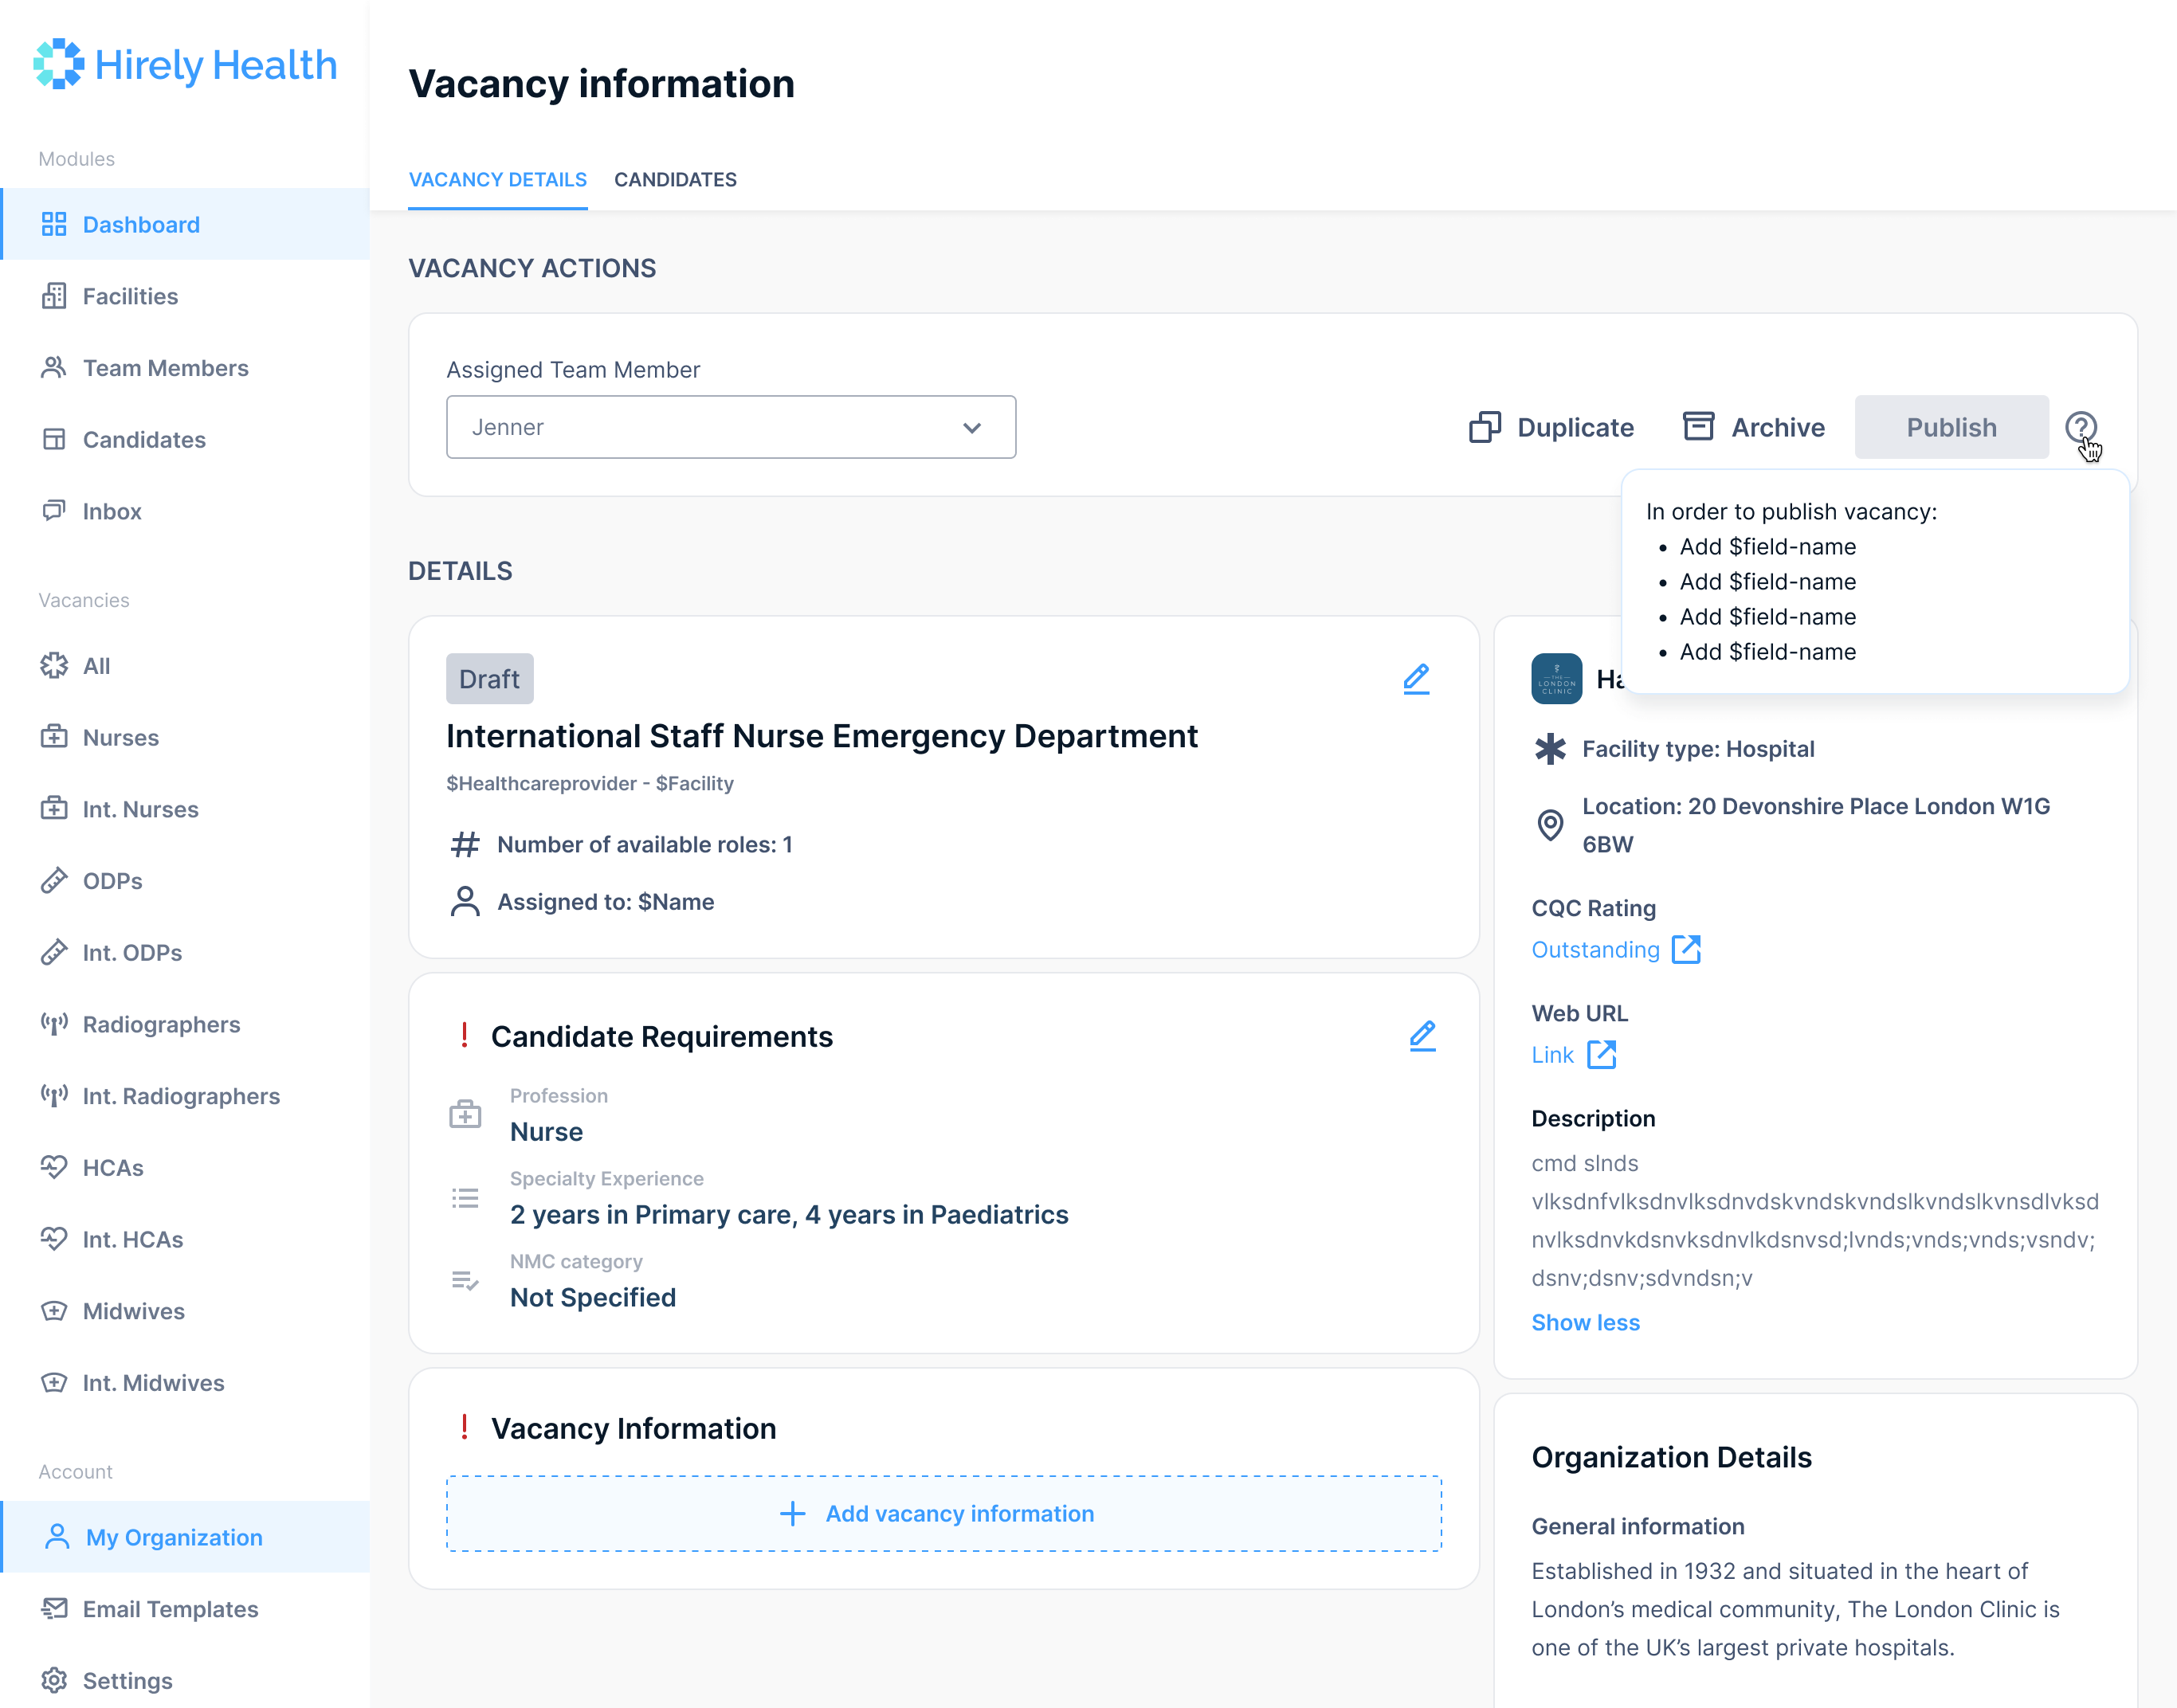The height and width of the screenshot is (1708, 2177).
Task: Click the London Clinic facility logo thumbnail
Action: [1556, 679]
